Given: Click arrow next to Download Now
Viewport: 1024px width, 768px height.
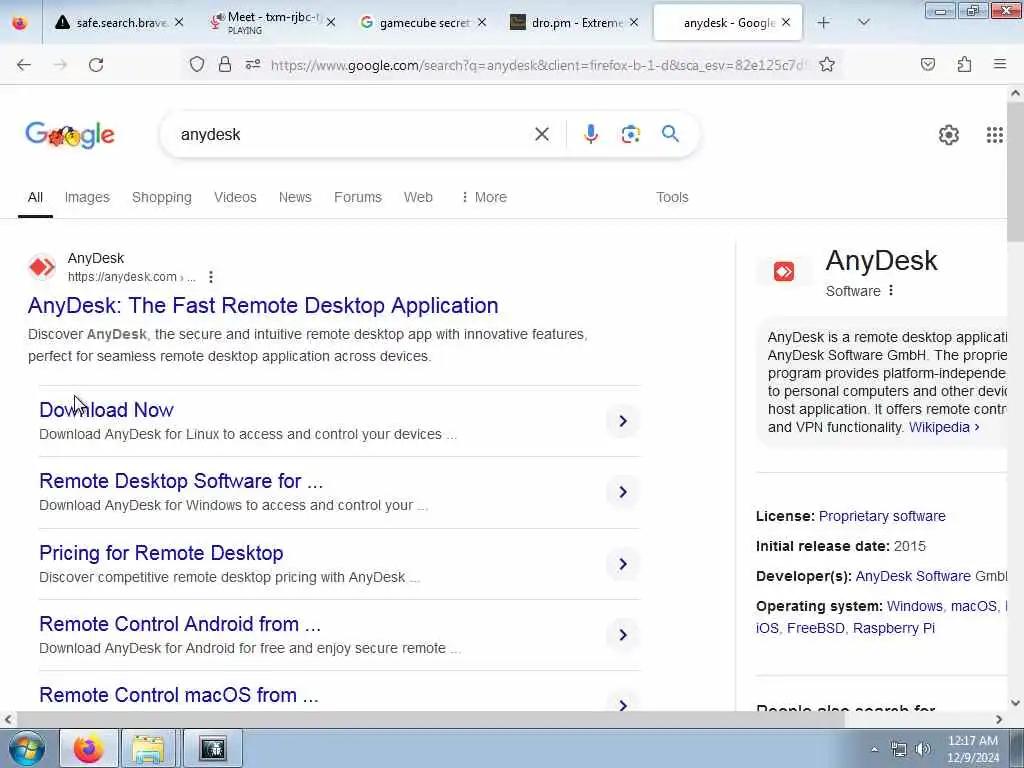Looking at the screenshot, I should coord(623,421).
